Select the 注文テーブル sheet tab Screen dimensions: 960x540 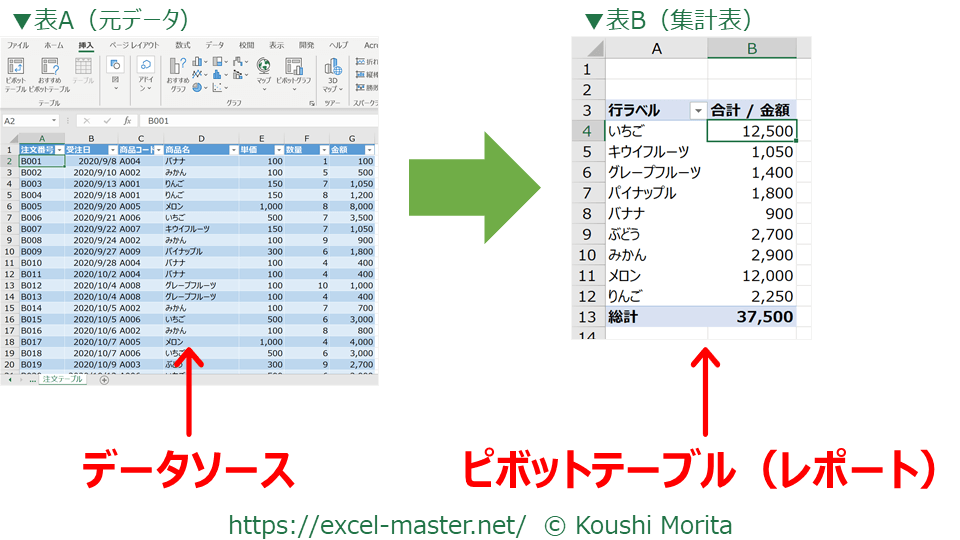[x=63, y=380]
